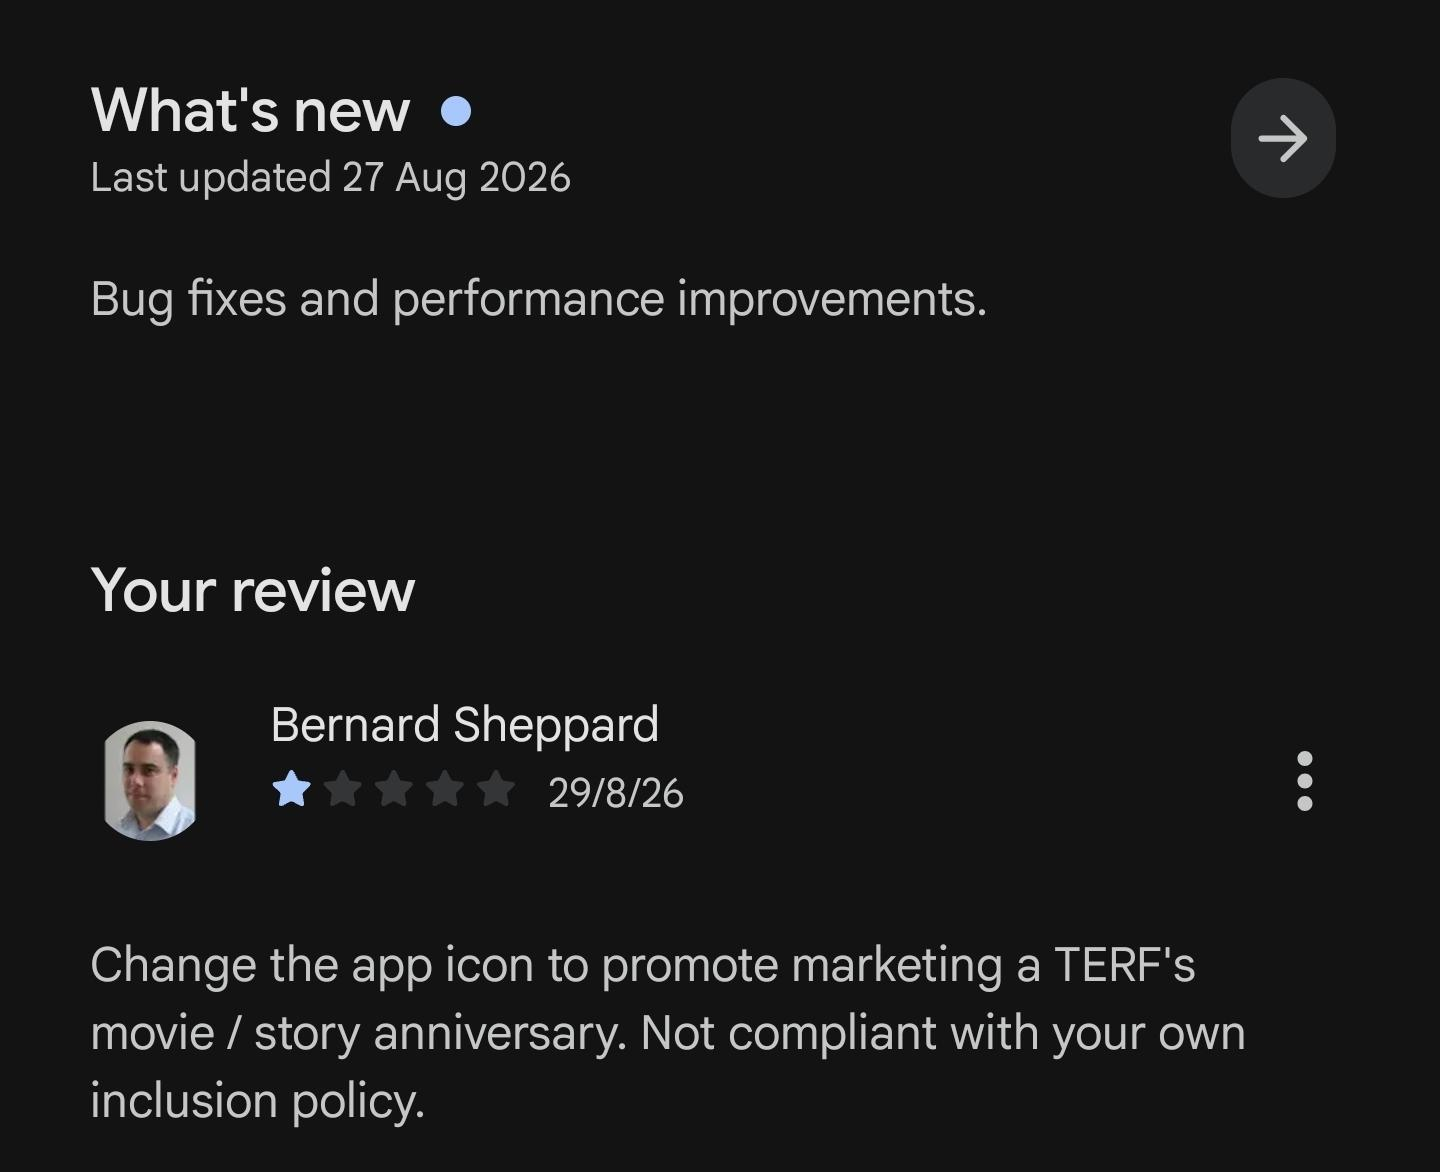Set rating to five stars
This screenshot has width=1440, height=1172.
pyautogui.click(x=496, y=790)
